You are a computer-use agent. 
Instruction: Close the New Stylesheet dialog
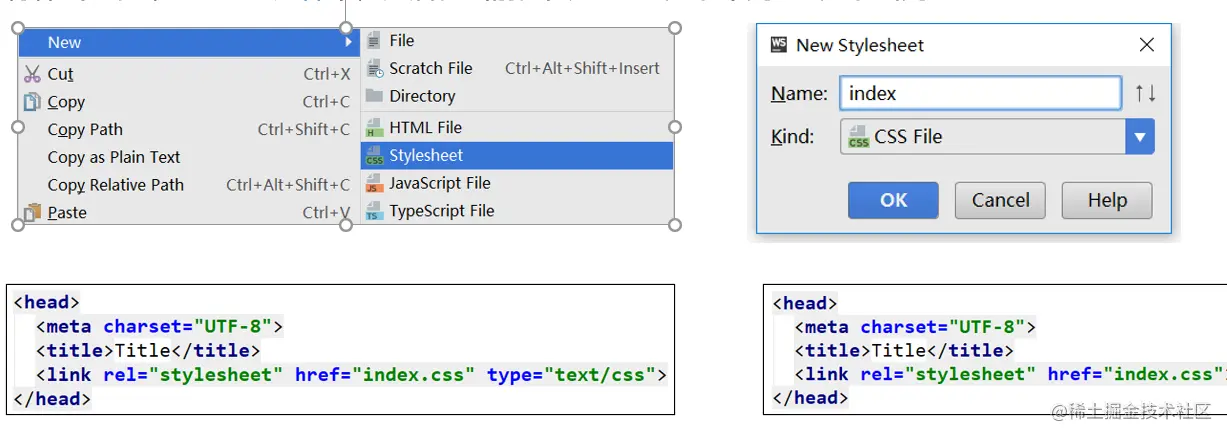point(1147,45)
